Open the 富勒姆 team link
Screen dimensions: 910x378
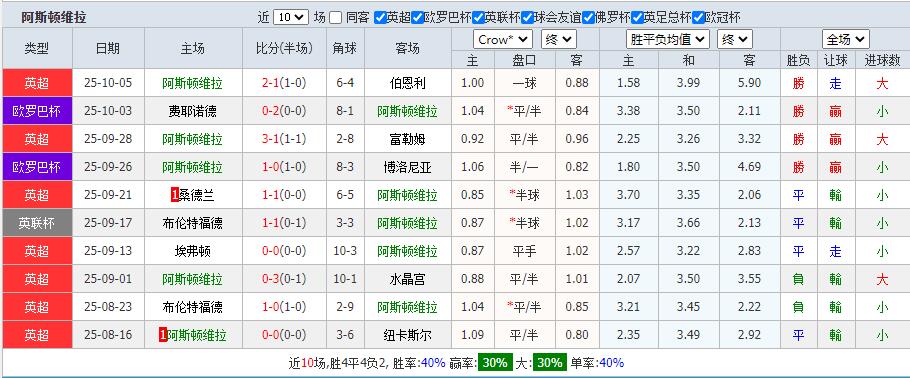pos(407,139)
